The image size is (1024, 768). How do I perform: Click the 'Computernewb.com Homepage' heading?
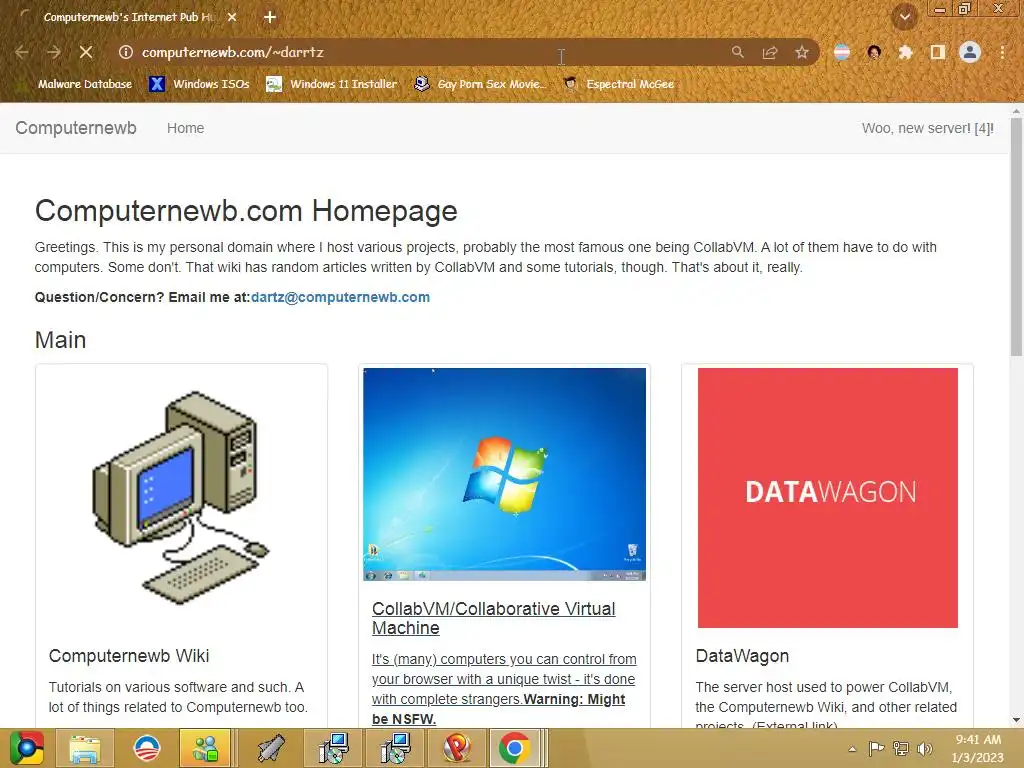[246, 211]
